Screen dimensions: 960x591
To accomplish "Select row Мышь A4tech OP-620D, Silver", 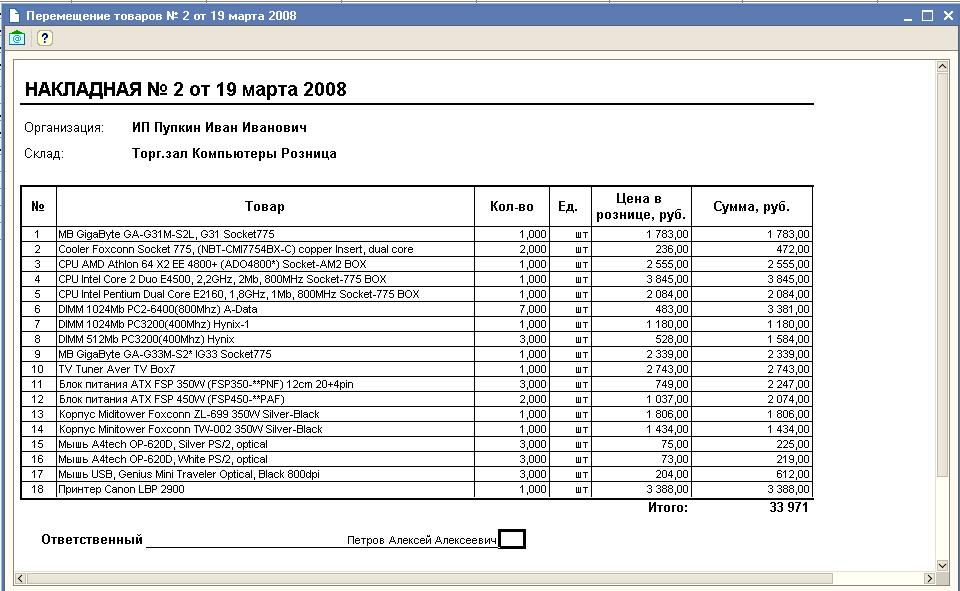I will [416, 444].
